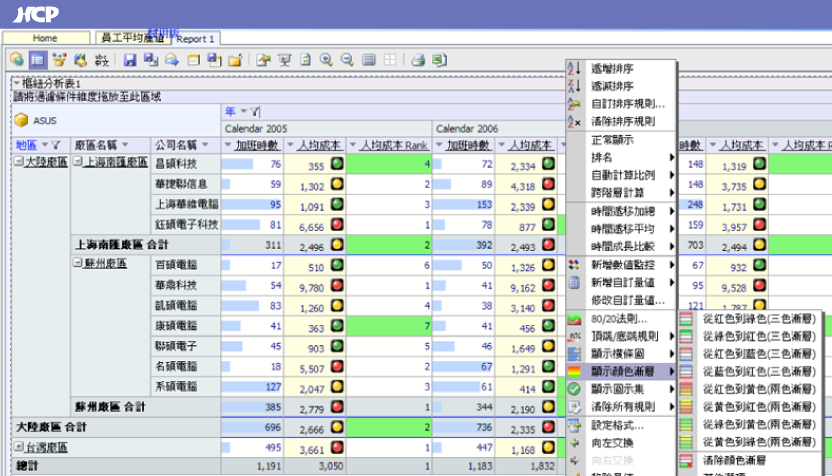Click the 上海南匯廠區 合計 subtotal row label
The height and width of the screenshot is (476, 832).
coord(122,245)
